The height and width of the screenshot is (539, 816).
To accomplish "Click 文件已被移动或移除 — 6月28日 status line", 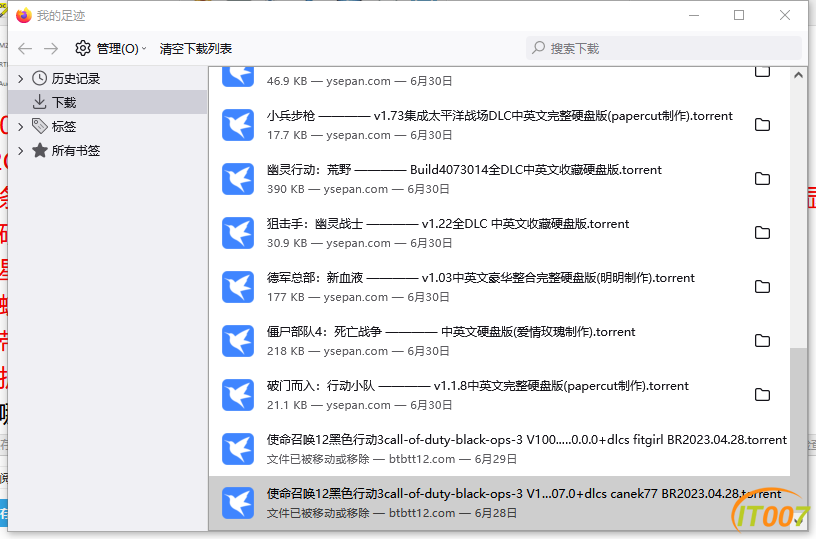I will [392, 514].
